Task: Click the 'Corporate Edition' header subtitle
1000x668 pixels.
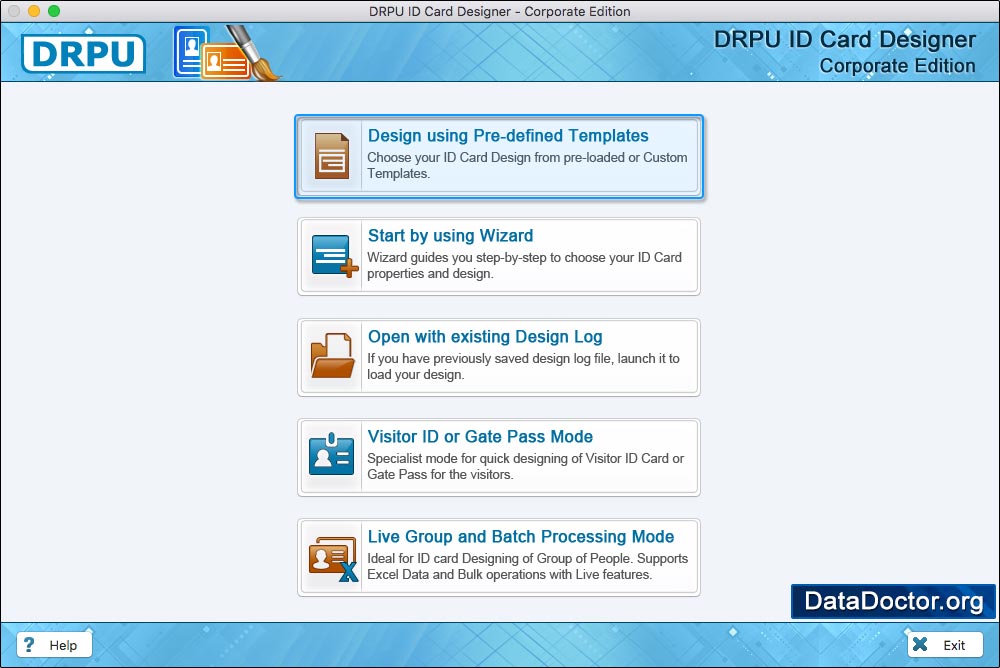Action: [897, 66]
